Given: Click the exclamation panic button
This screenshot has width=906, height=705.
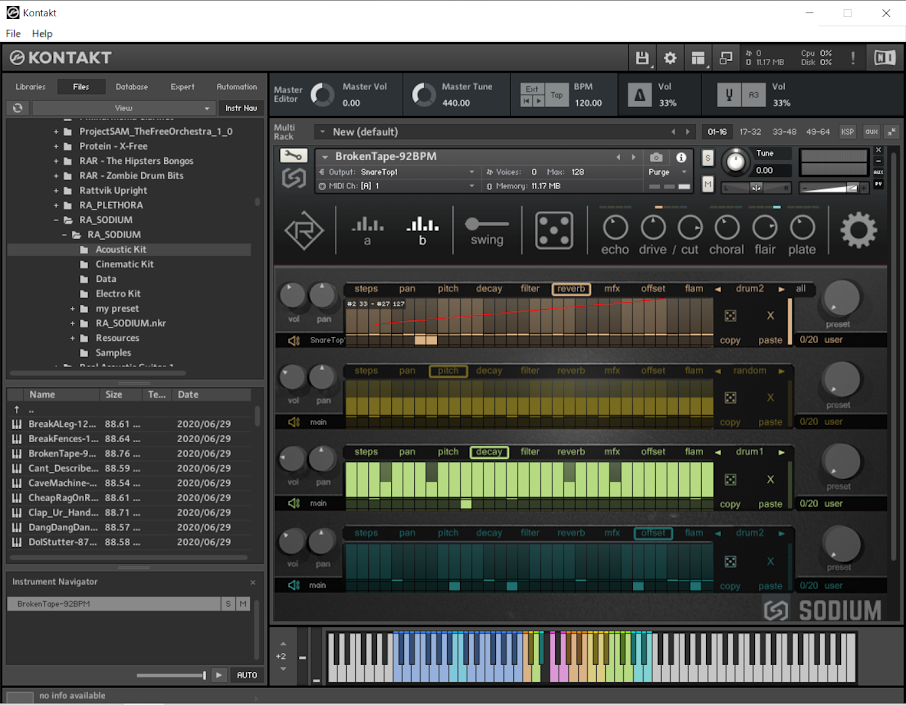Looking at the screenshot, I should tap(853, 58).
